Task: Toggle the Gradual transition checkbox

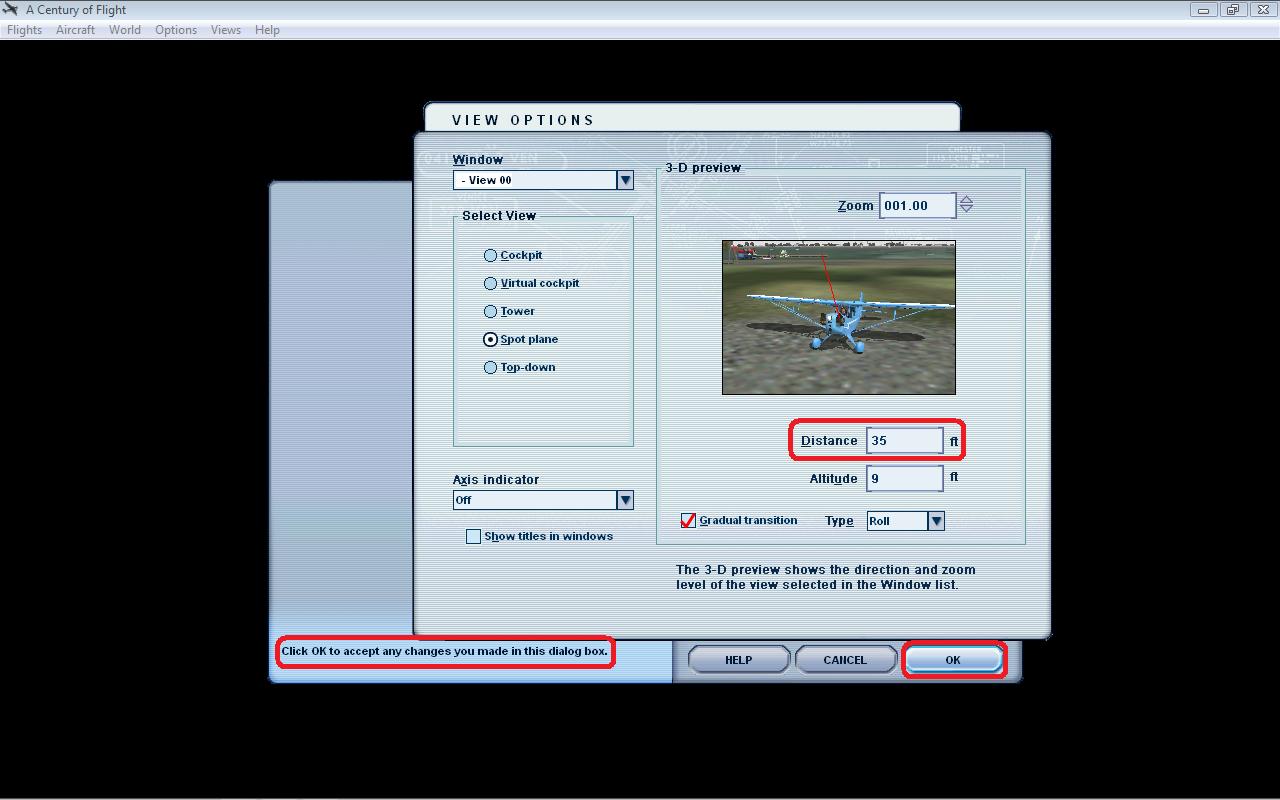Action: click(x=688, y=521)
